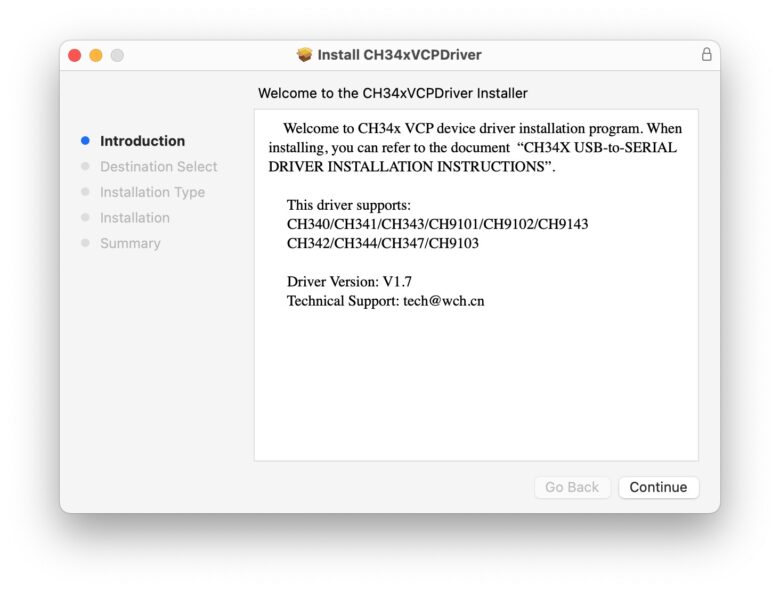Viewport: 780px width, 592px height.
Task: Click the 'This driver supports:' line
Action: coord(349,205)
